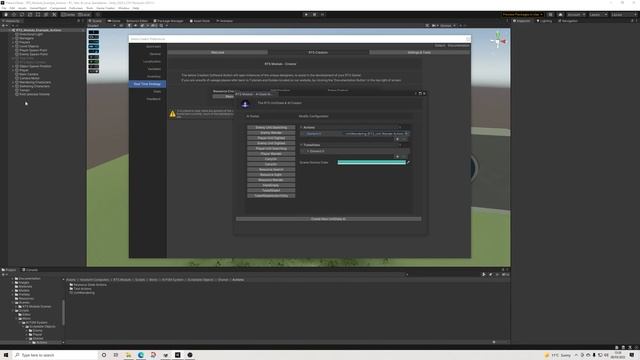Open Microsoft Edge from the taskbar

click(141, 355)
